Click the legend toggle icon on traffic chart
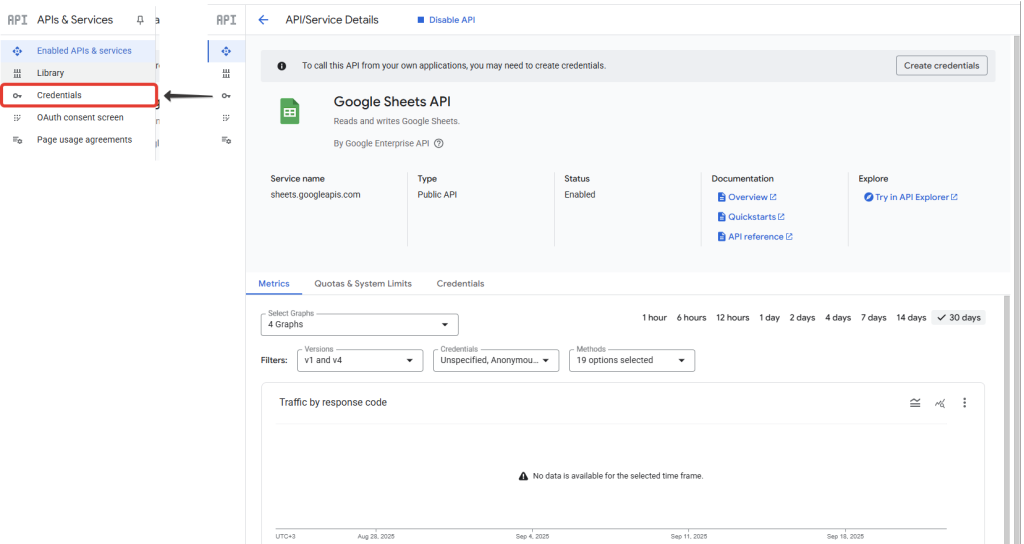Screen dimensions: 1024x544 click(915, 403)
